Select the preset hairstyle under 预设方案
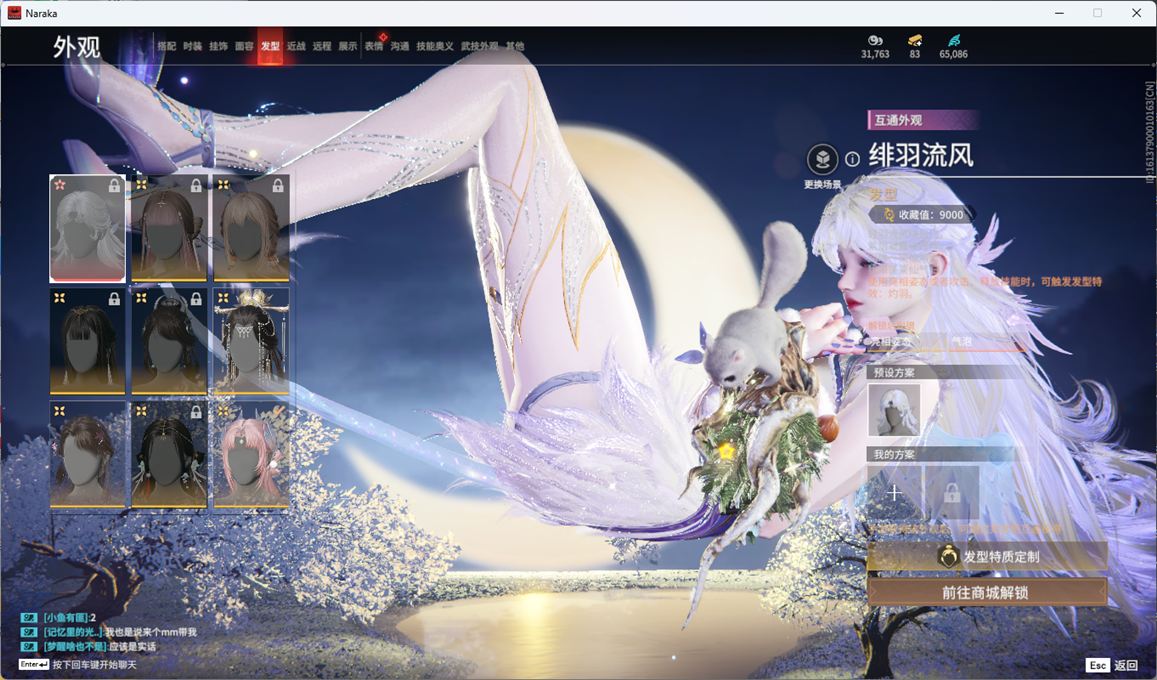 894,410
